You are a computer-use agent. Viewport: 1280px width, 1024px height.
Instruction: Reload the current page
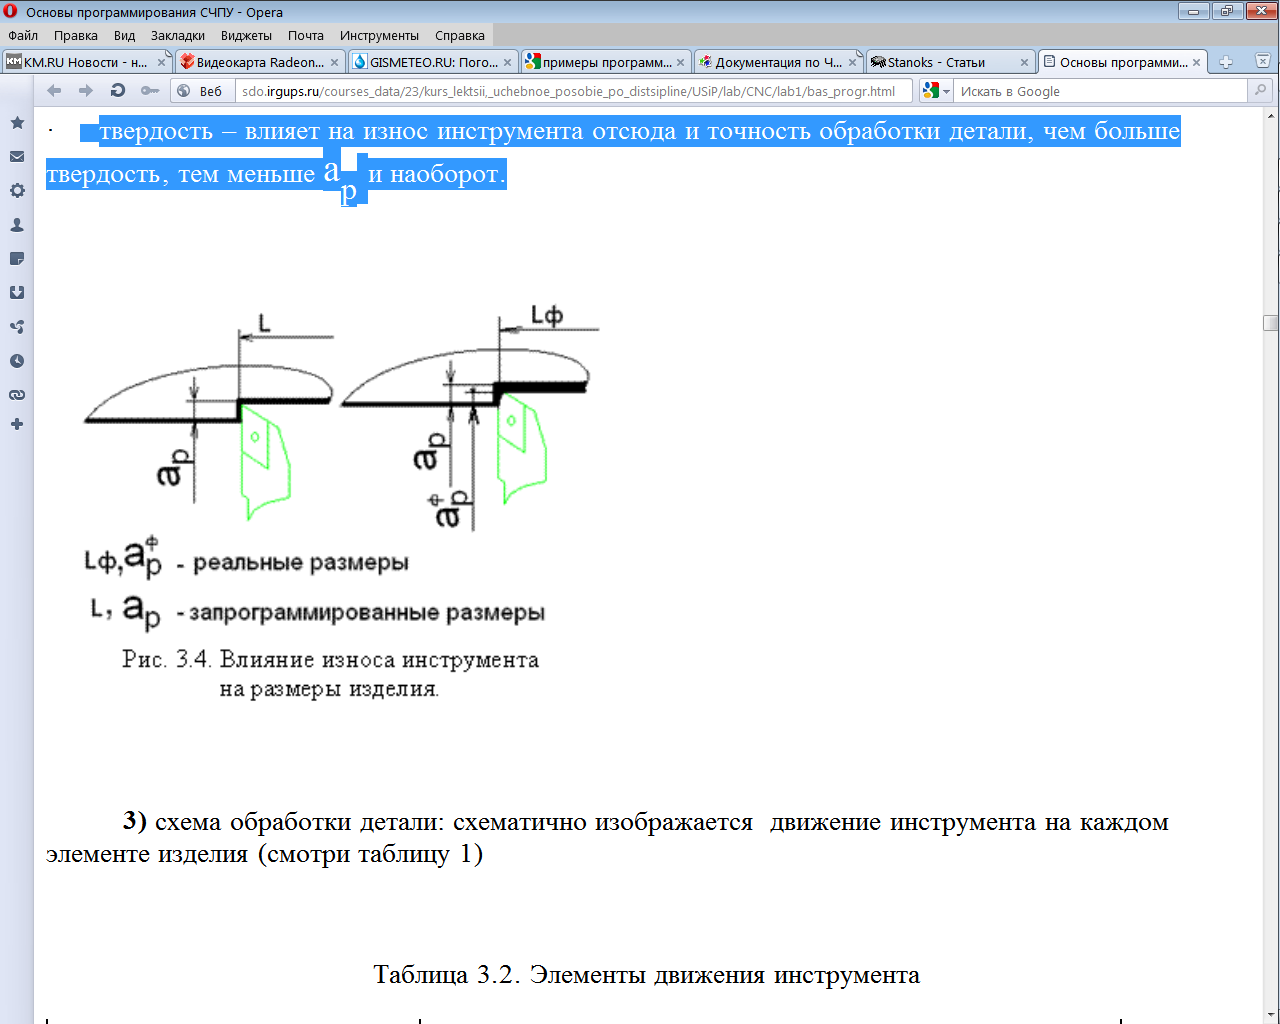pyautogui.click(x=118, y=91)
